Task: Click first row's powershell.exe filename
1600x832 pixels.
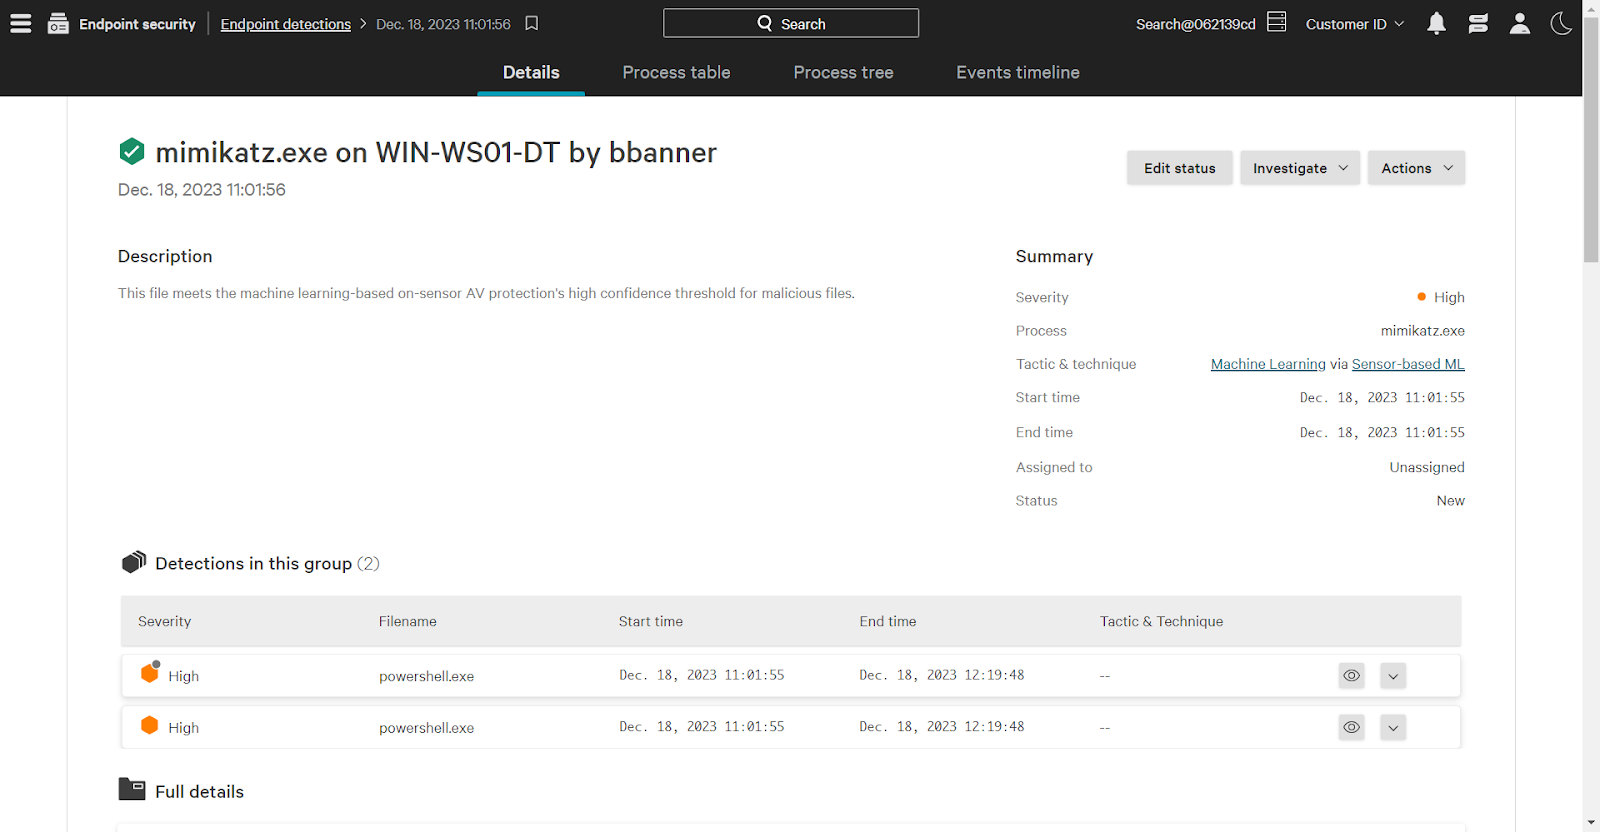Action: pyautogui.click(x=426, y=676)
